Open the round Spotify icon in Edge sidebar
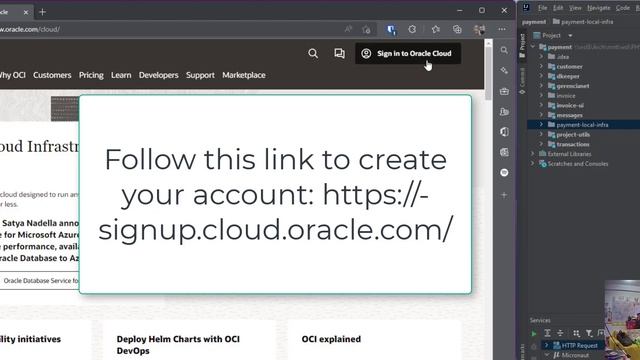 point(504,173)
